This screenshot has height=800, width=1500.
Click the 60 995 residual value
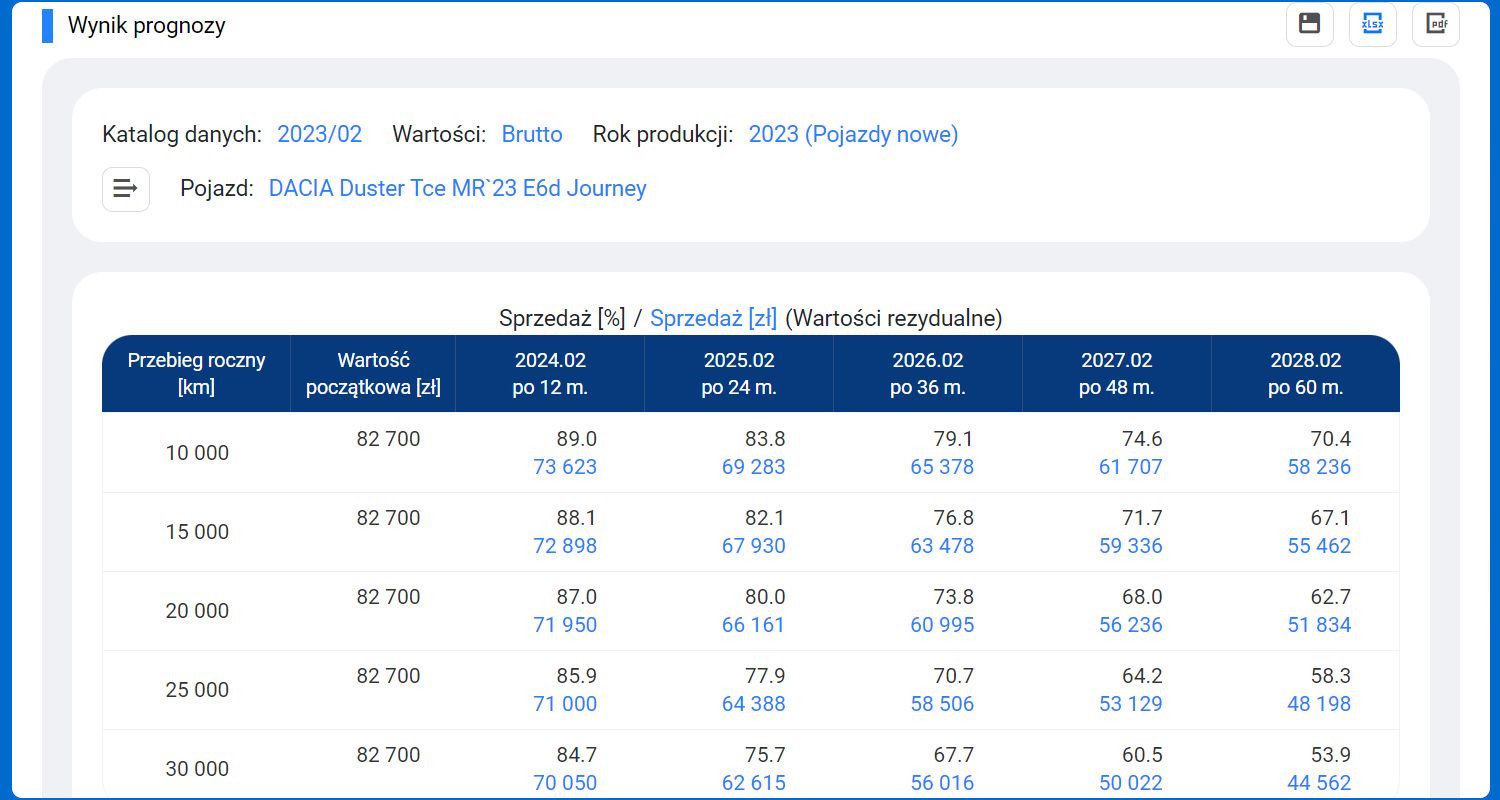pyautogui.click(x=942, y=625)
